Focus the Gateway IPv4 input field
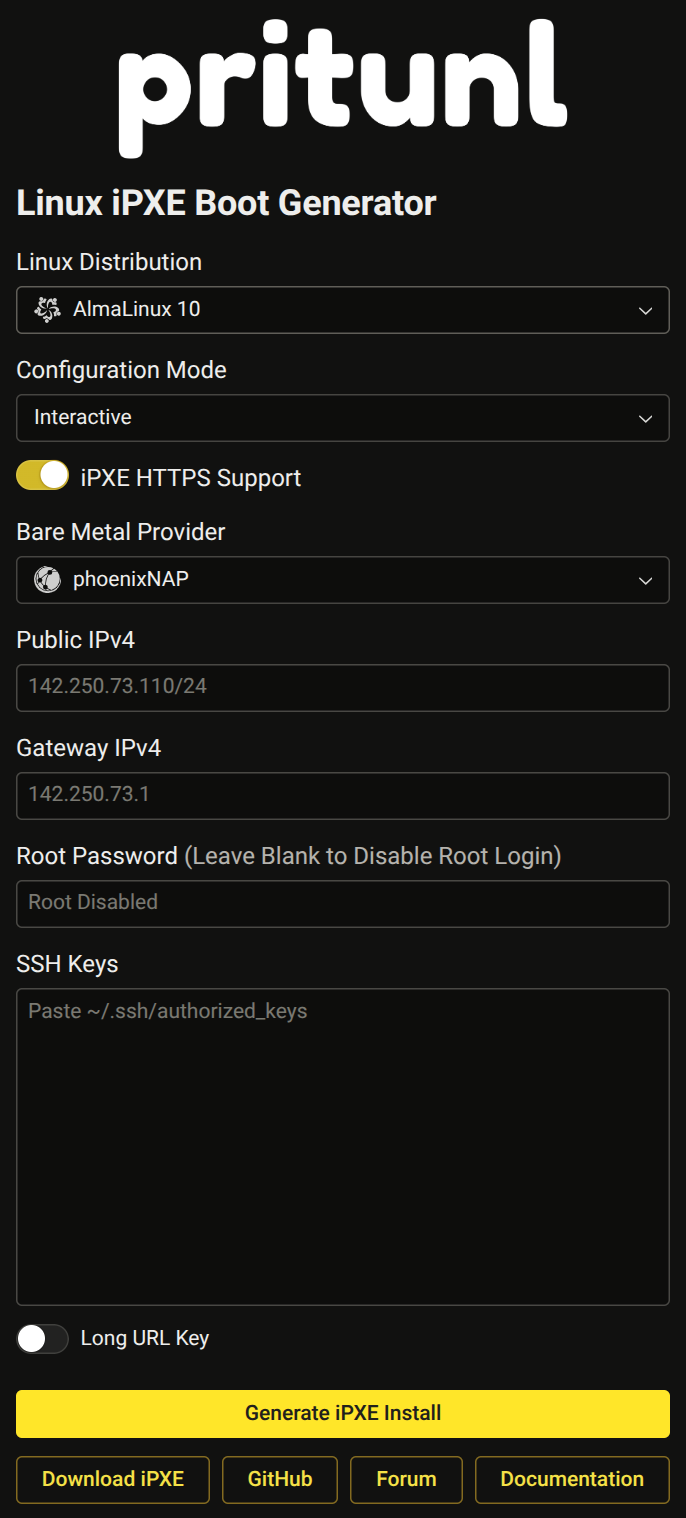The image size is (686, 1518). tap(343, 796)
